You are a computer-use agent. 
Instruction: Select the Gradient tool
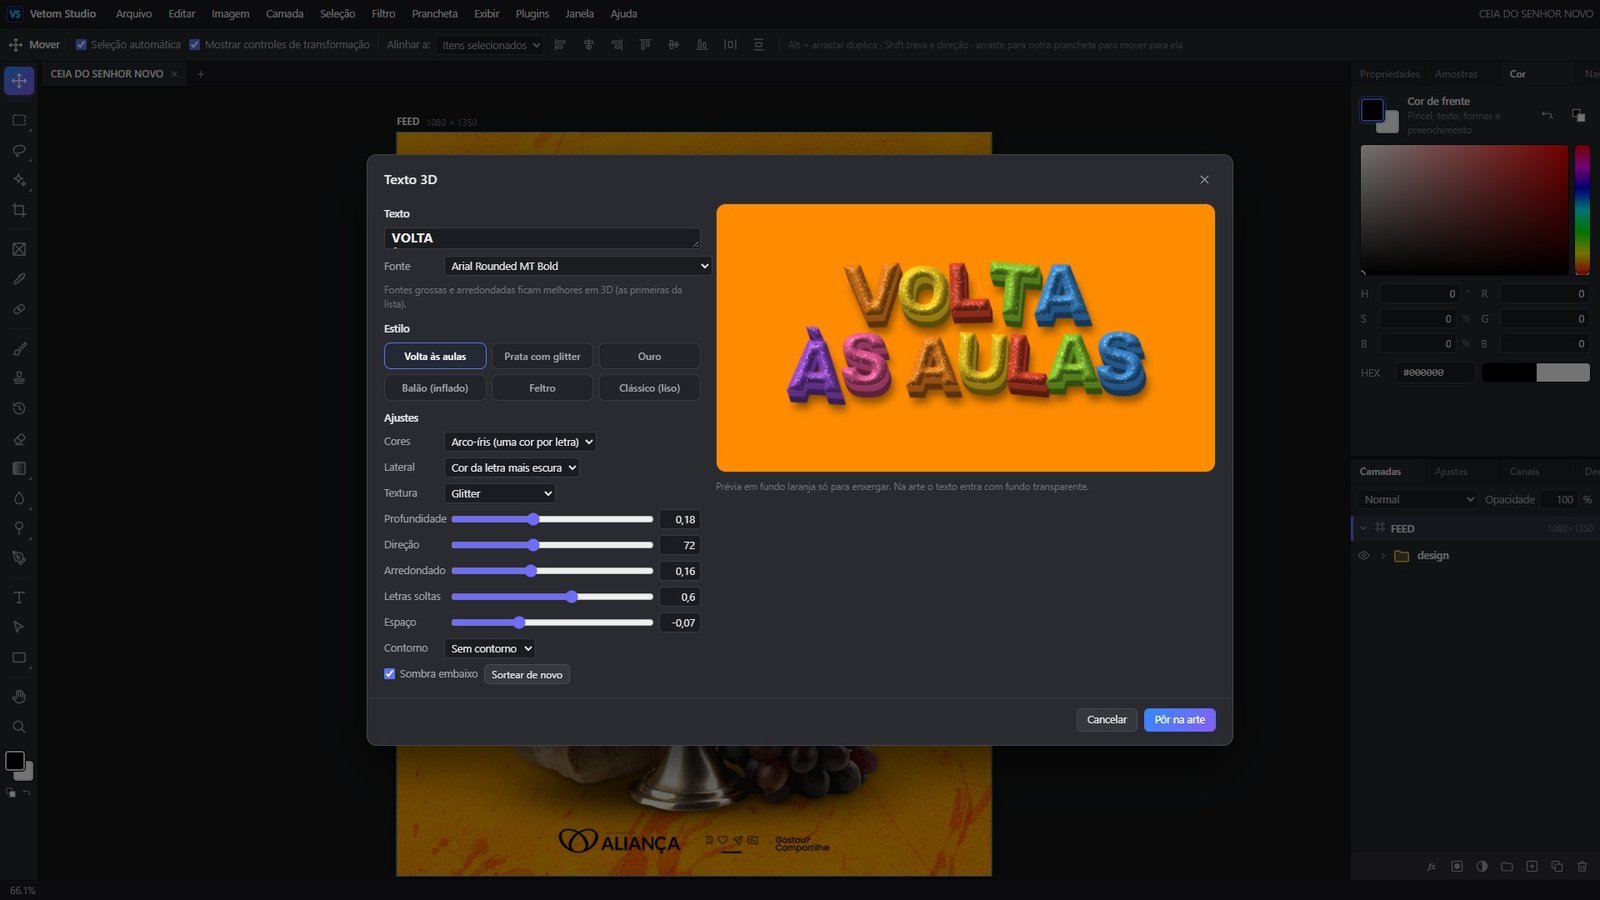click(19, 468)
